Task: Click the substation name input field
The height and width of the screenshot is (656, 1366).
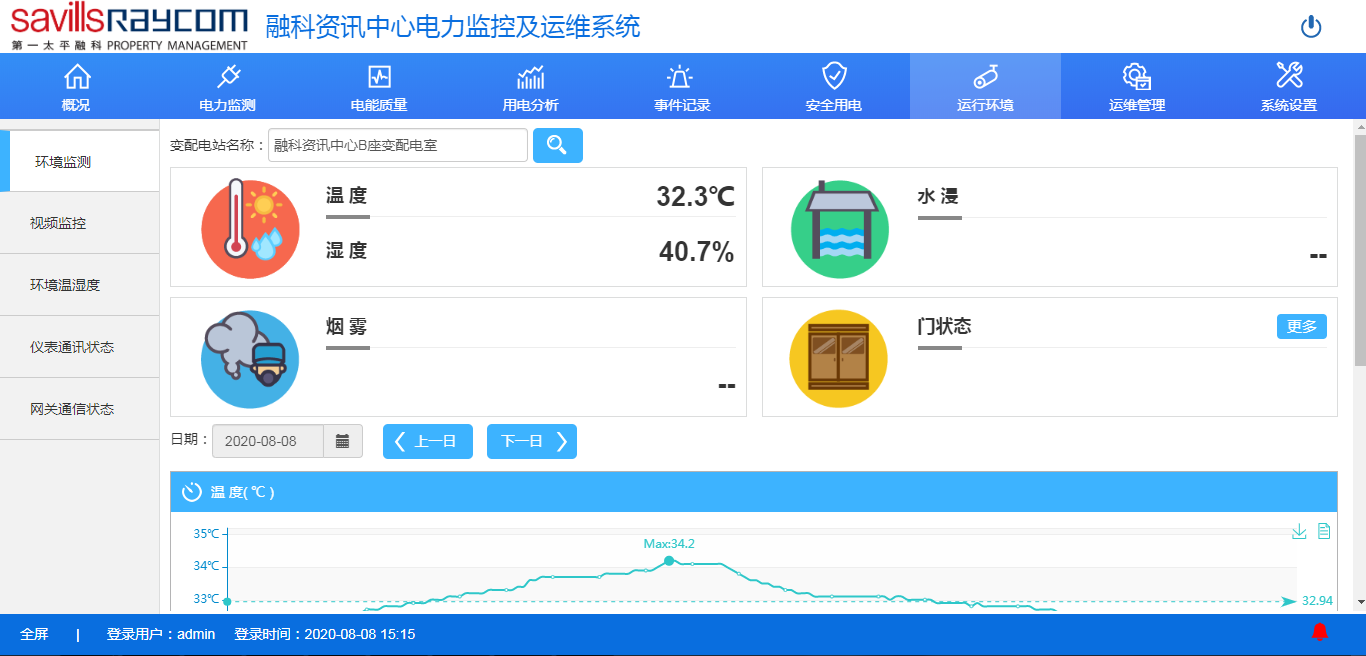Action: click(x=398, y=145)
